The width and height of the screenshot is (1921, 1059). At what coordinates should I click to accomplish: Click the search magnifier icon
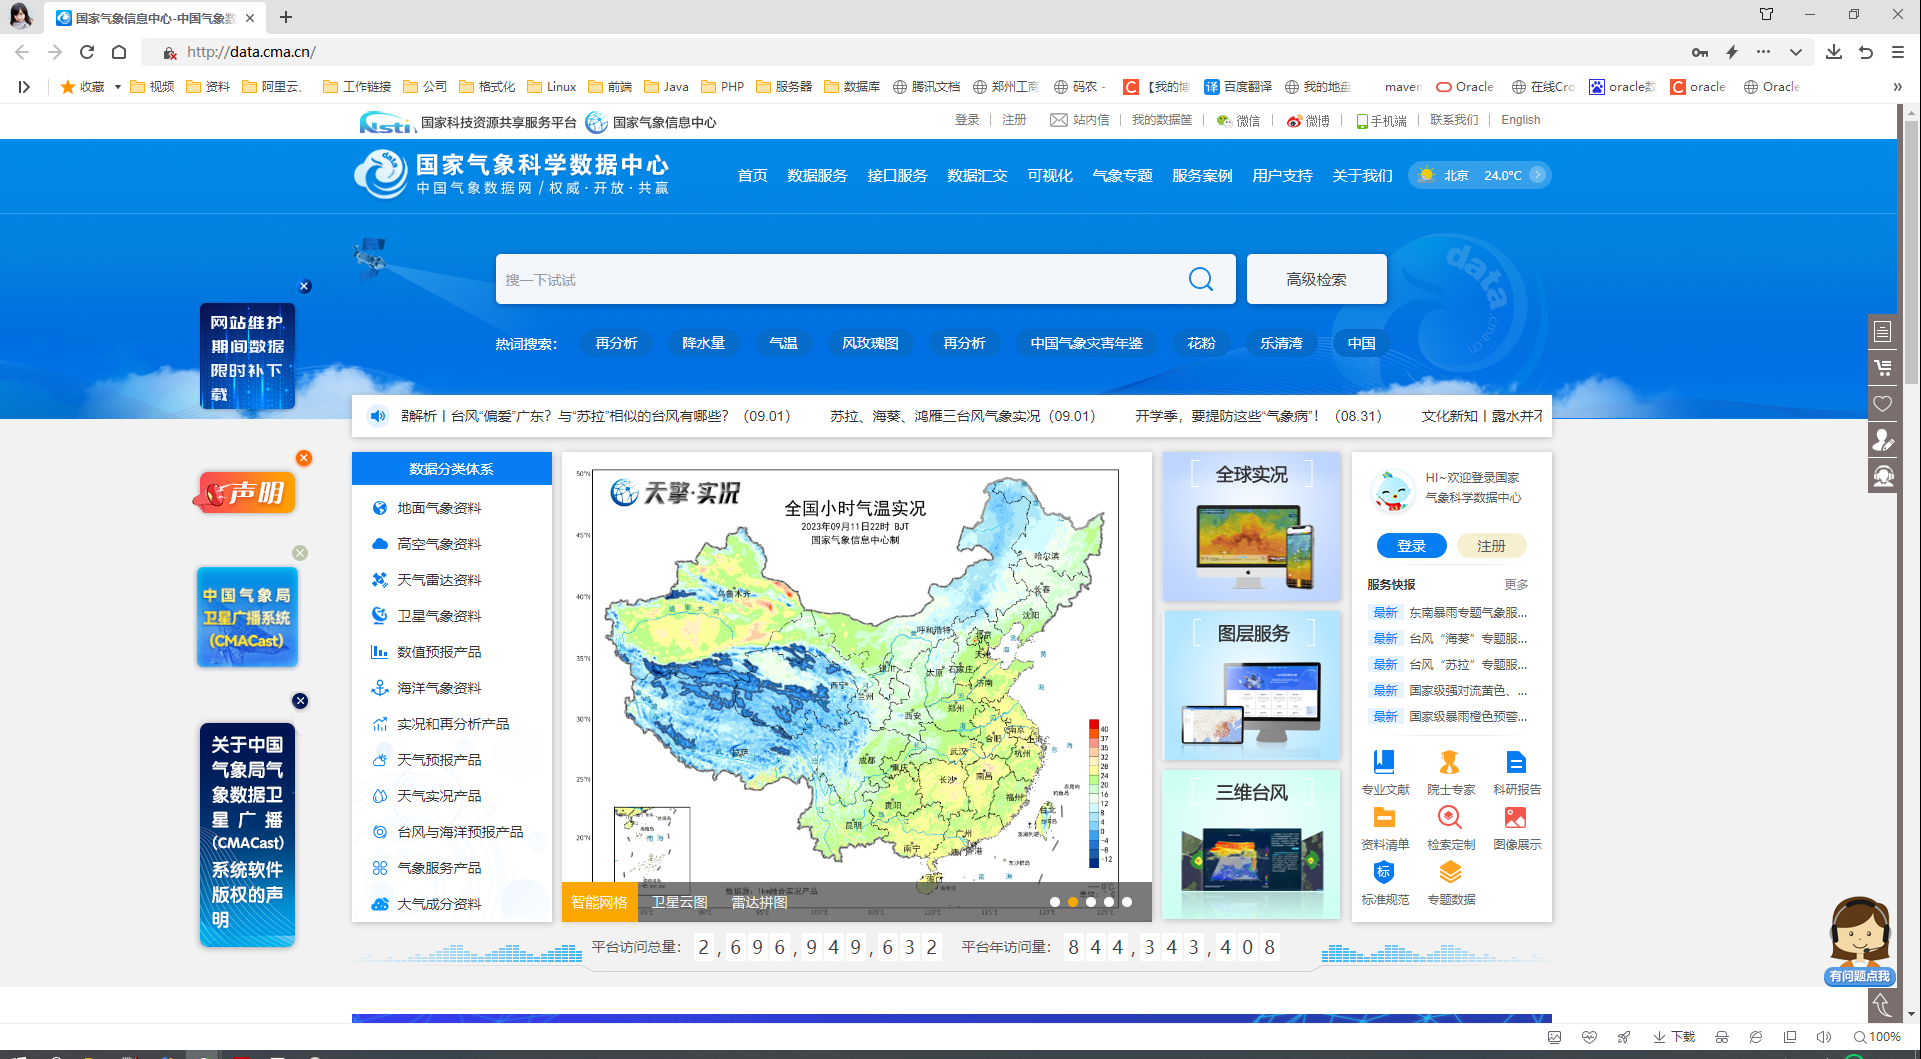point(1201,279)
